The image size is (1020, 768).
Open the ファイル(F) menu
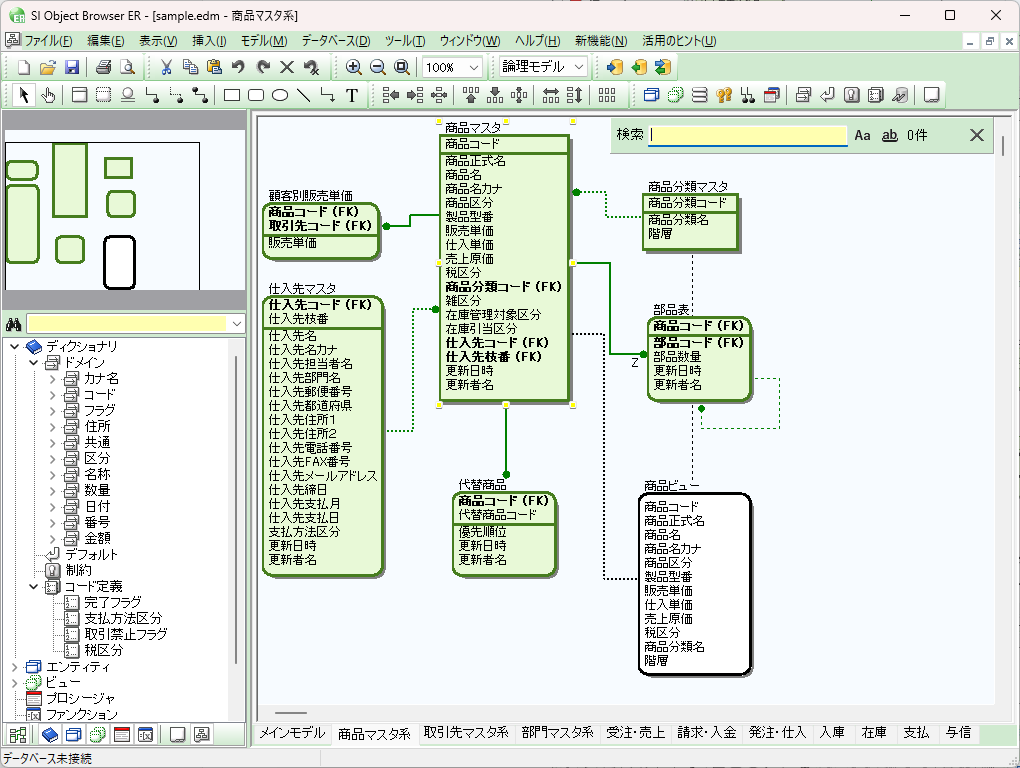point(48,41)
